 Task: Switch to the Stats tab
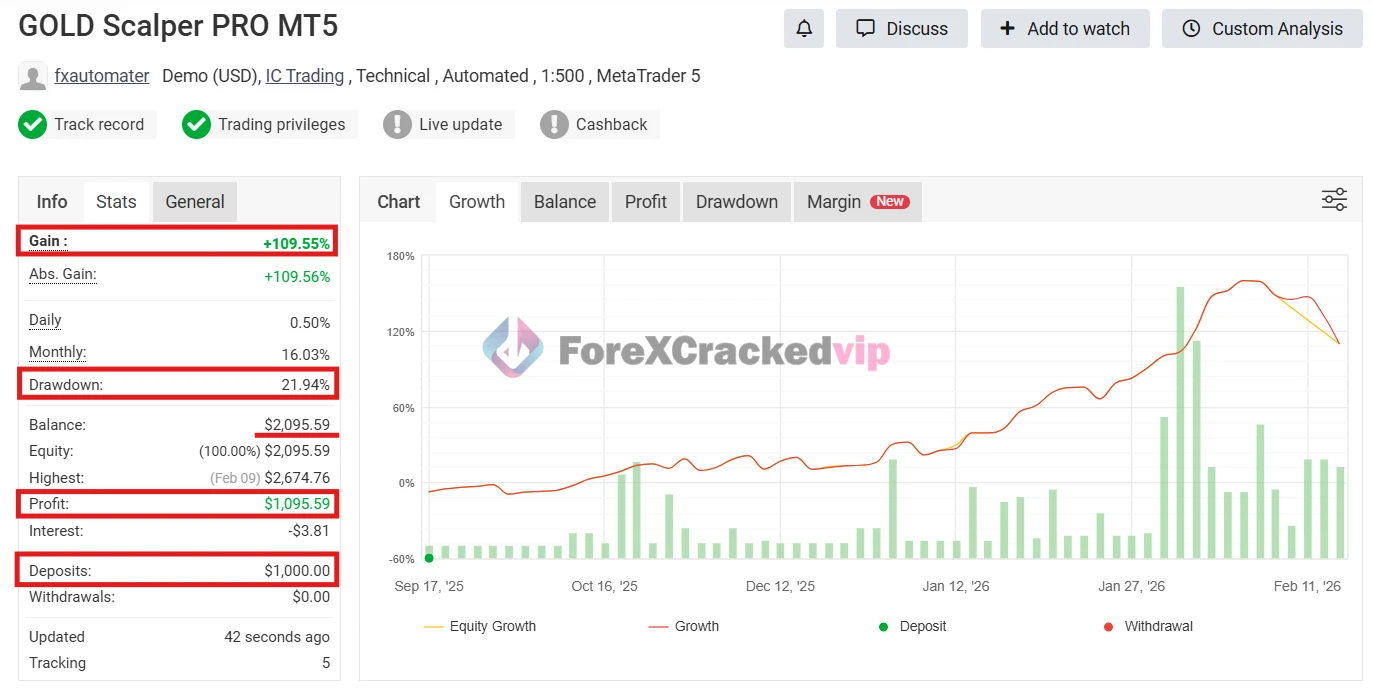116,201
